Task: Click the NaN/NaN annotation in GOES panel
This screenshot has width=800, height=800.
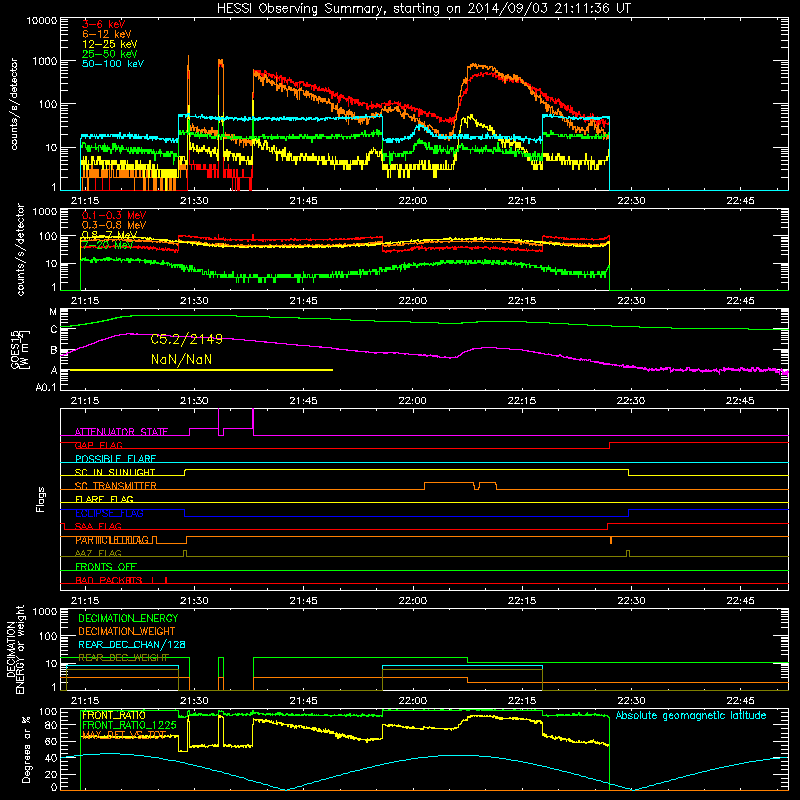Action: (181, 360)
